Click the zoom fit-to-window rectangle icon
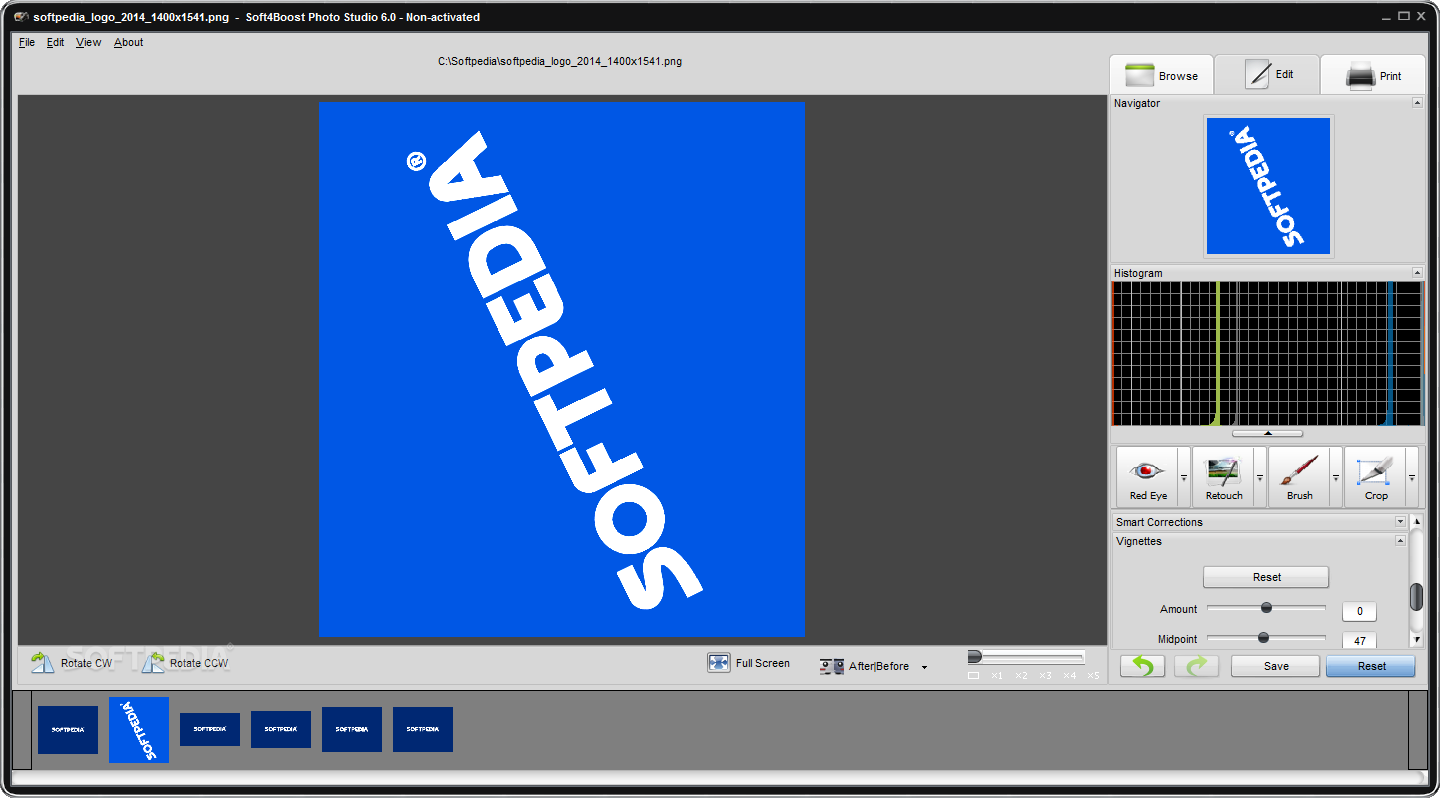This screenshot has height=798, width=1440. (x=974, y=676)
